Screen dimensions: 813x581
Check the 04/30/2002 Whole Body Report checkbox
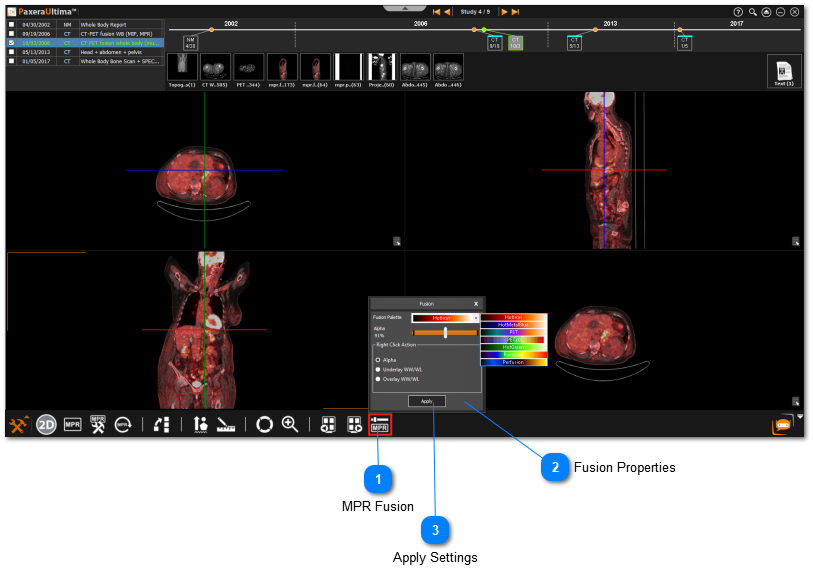pos(11,24)
